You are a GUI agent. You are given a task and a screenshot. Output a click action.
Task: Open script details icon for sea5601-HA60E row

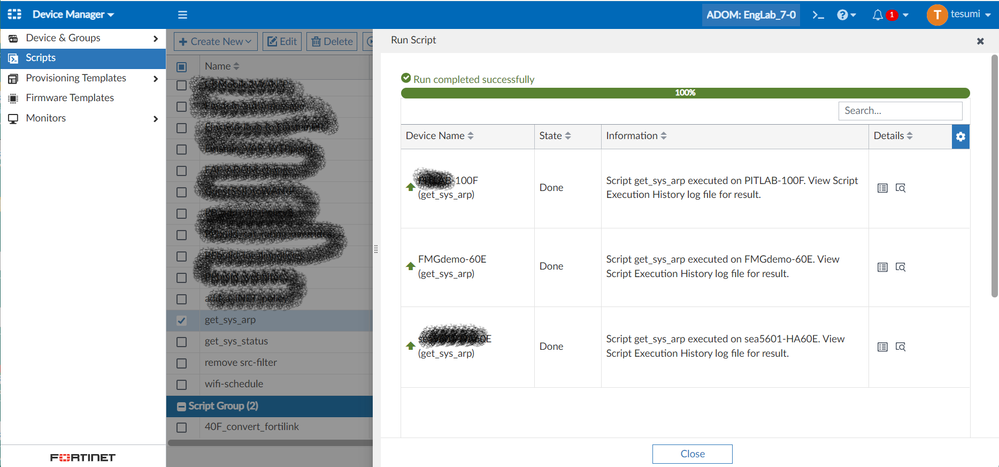(x=882, y=347)
